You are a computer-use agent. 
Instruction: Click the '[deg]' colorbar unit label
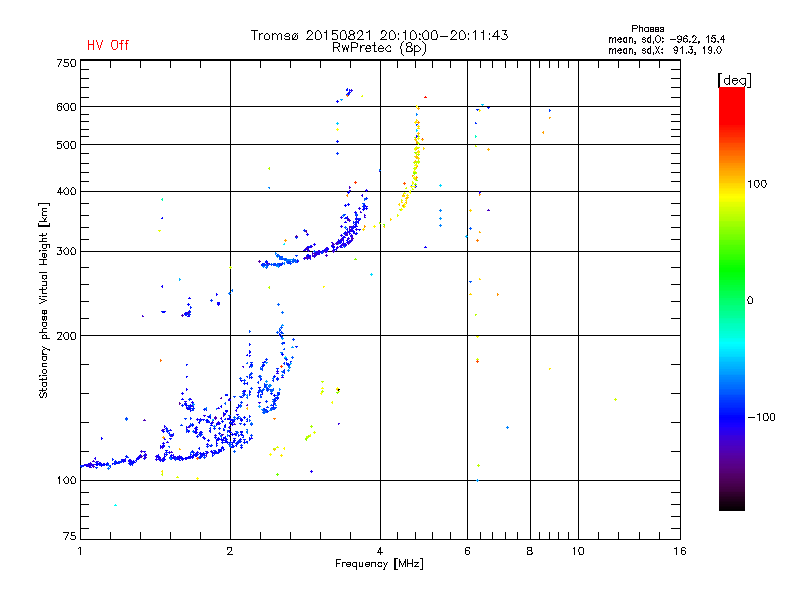click(734, 80)
